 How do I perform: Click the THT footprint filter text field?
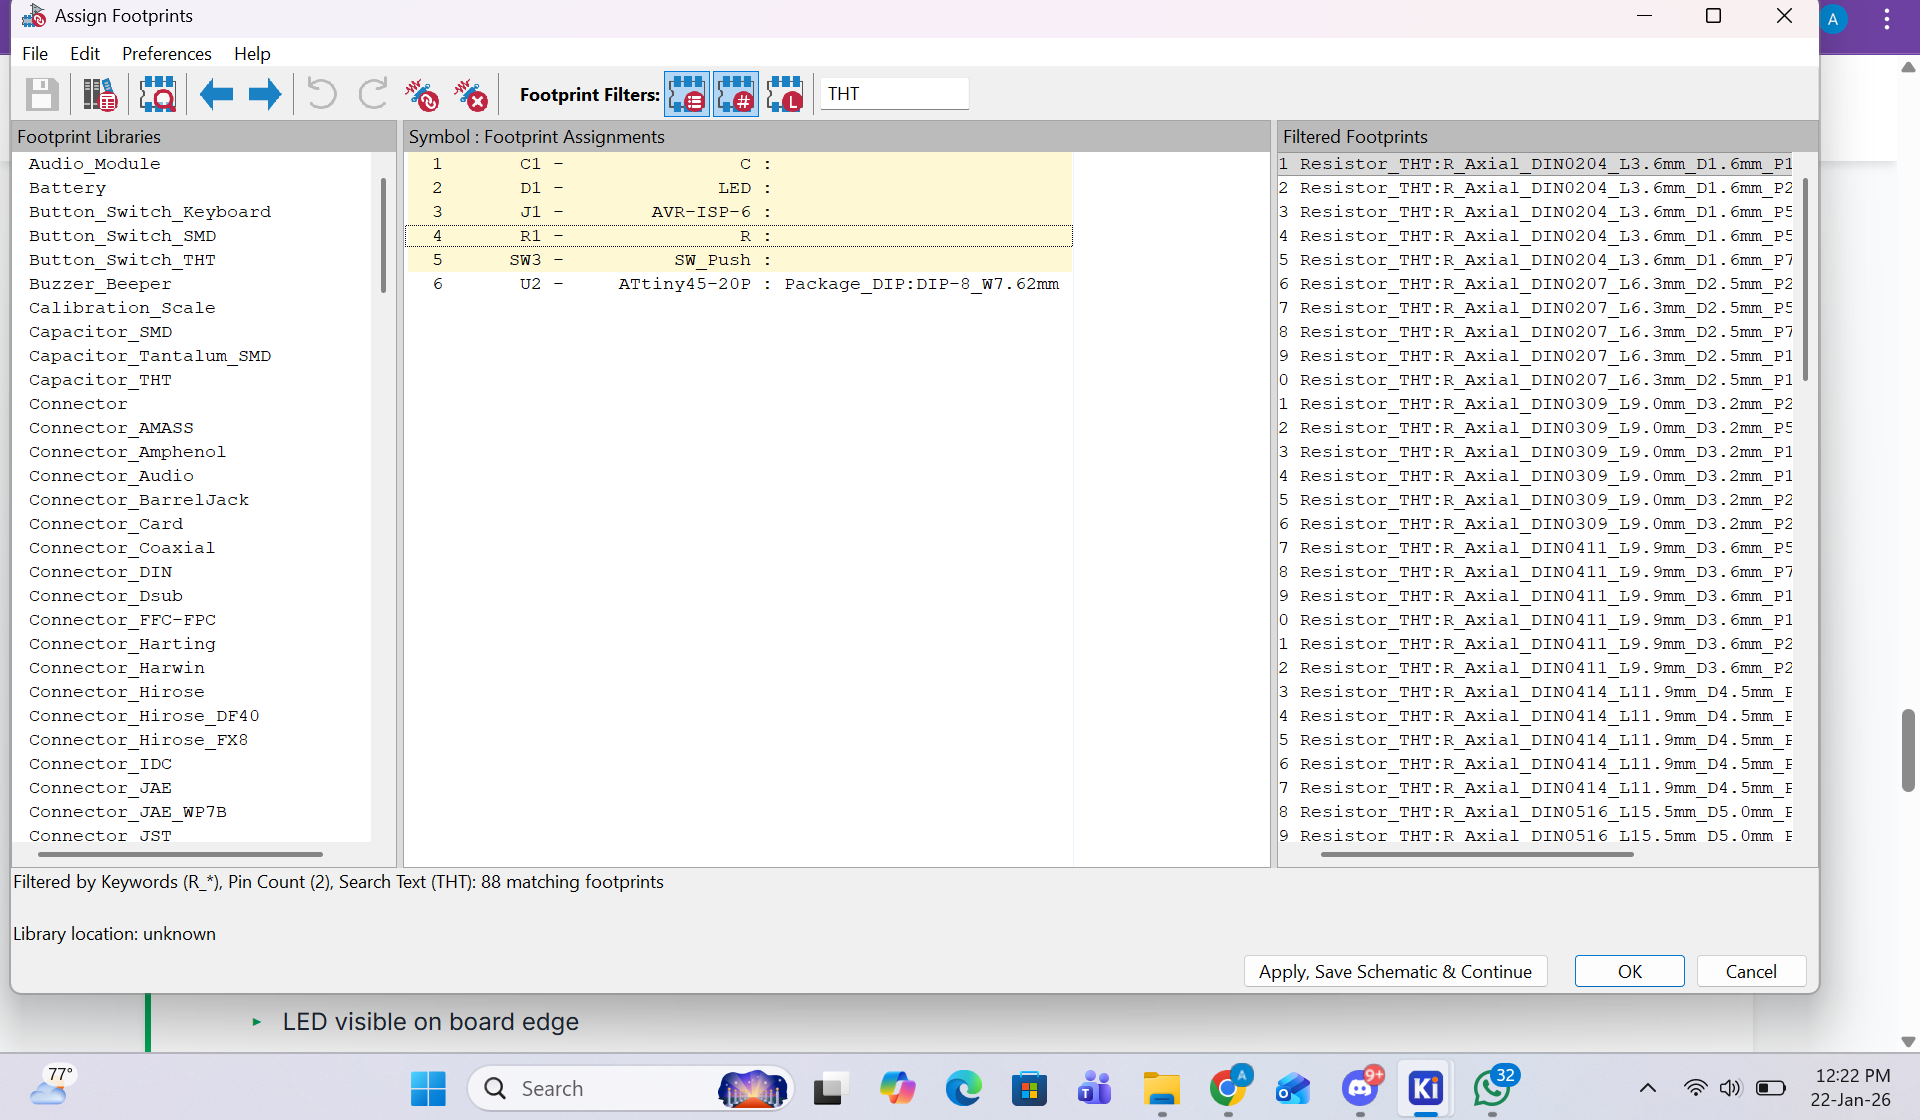pos(893,94)
